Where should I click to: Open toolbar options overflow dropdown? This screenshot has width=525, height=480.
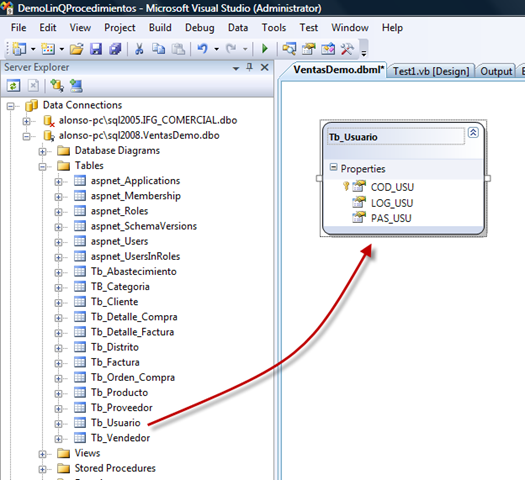364,52
